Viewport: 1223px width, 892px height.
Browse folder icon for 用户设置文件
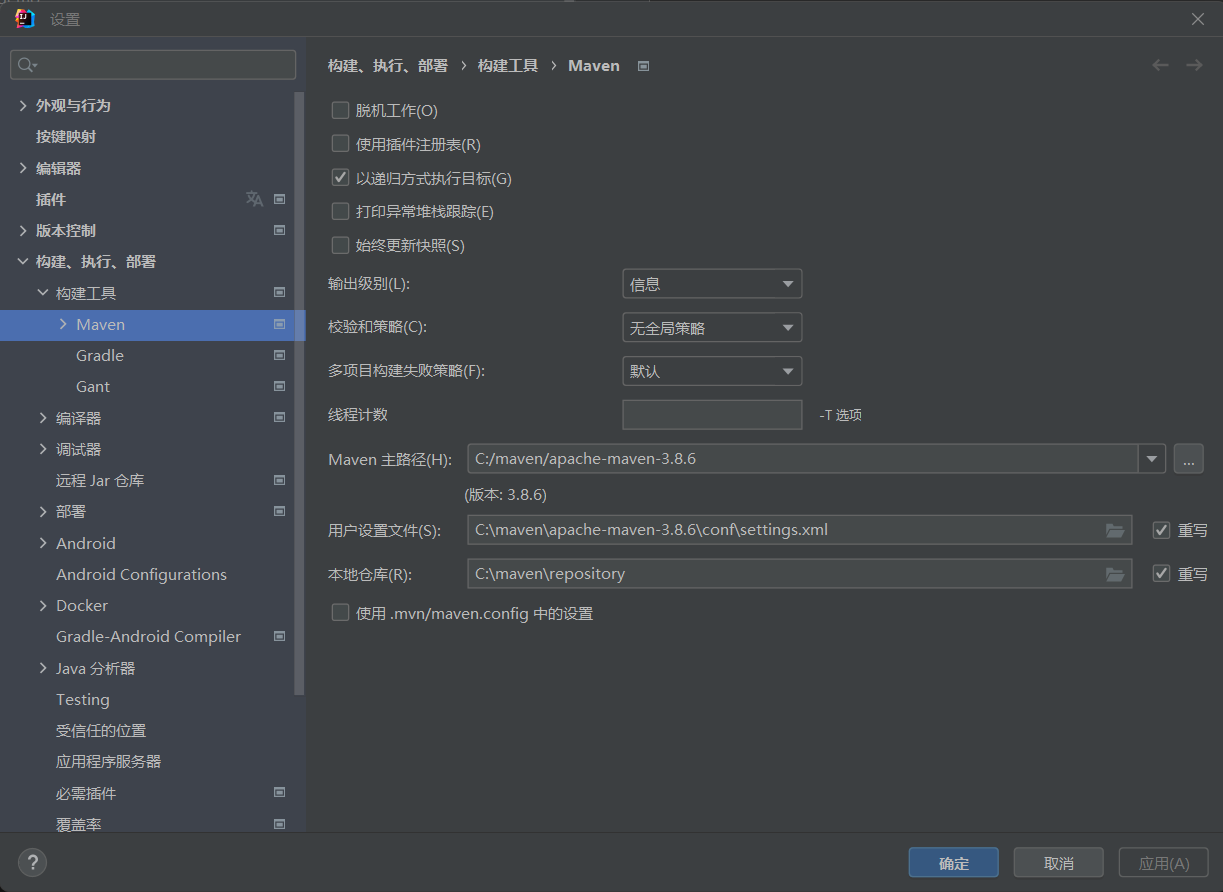point(1115,530)
